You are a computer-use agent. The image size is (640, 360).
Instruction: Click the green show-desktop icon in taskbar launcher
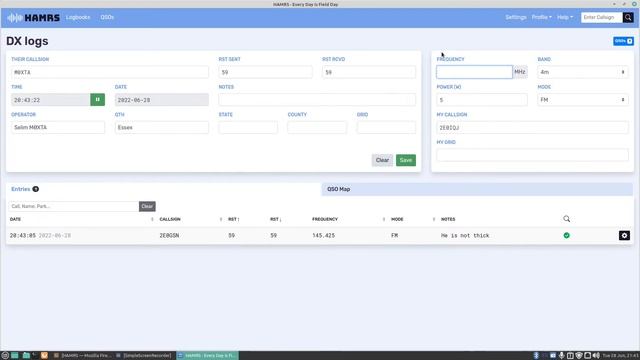pos(15,356)
